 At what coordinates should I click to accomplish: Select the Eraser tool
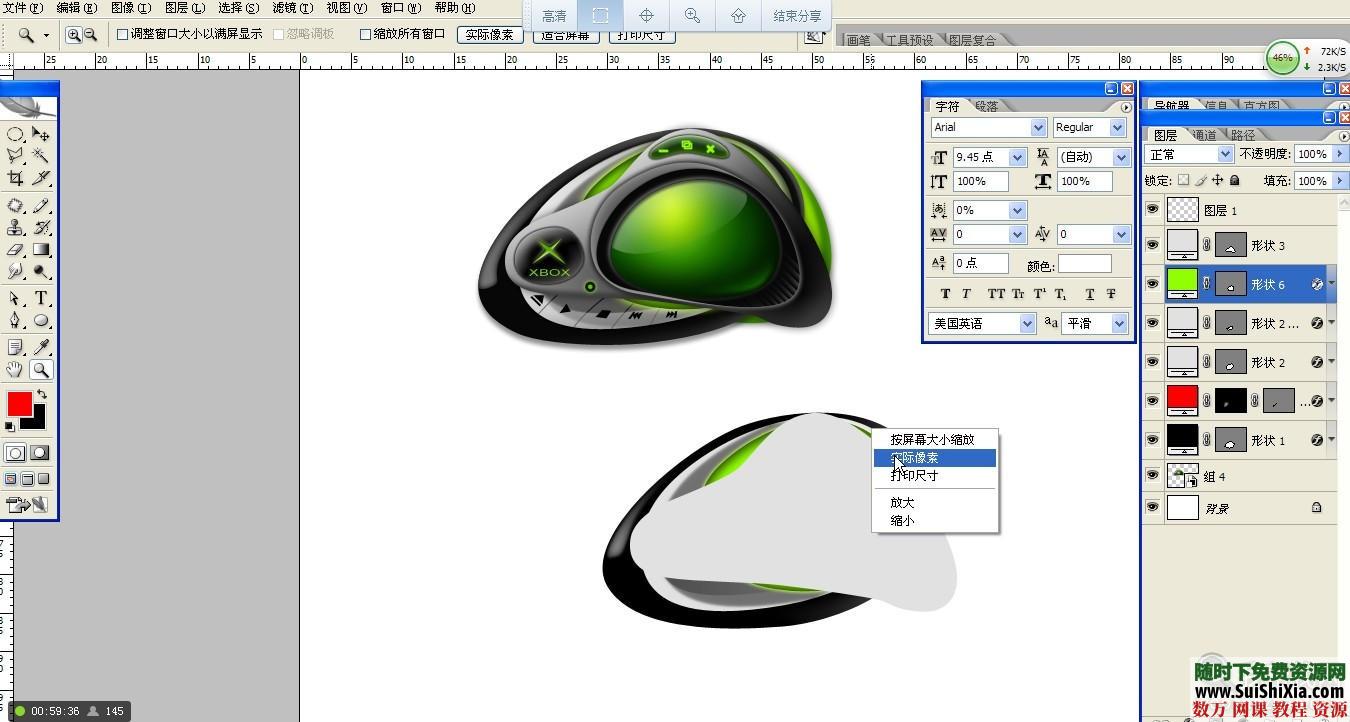[15, 249]
